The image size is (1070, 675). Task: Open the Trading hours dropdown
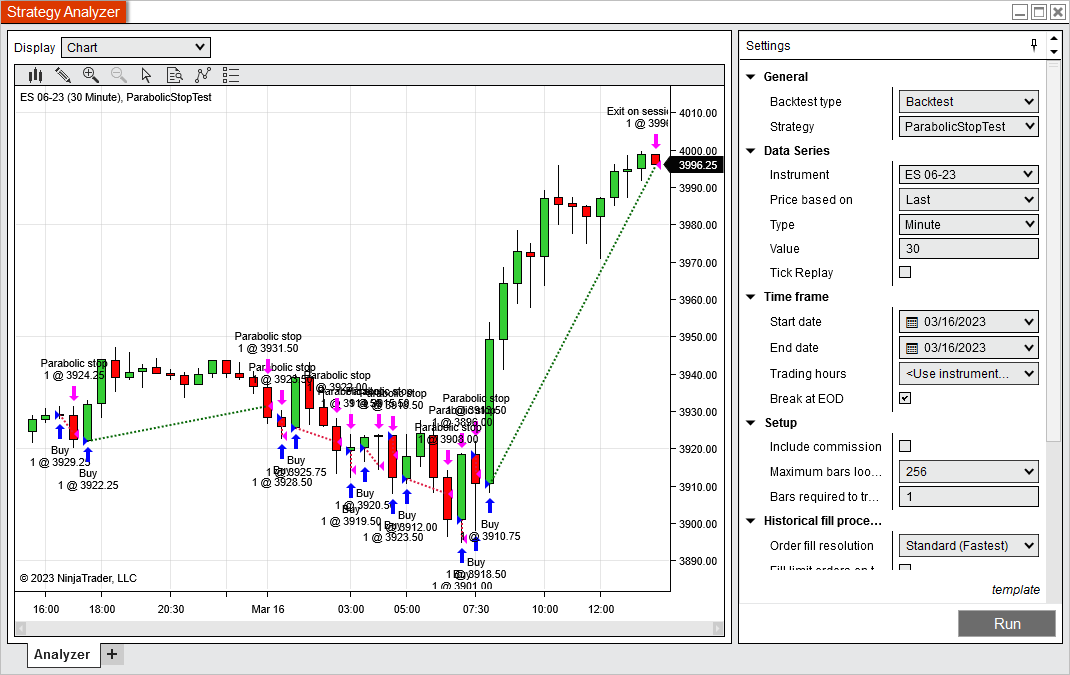coord(968,373)
